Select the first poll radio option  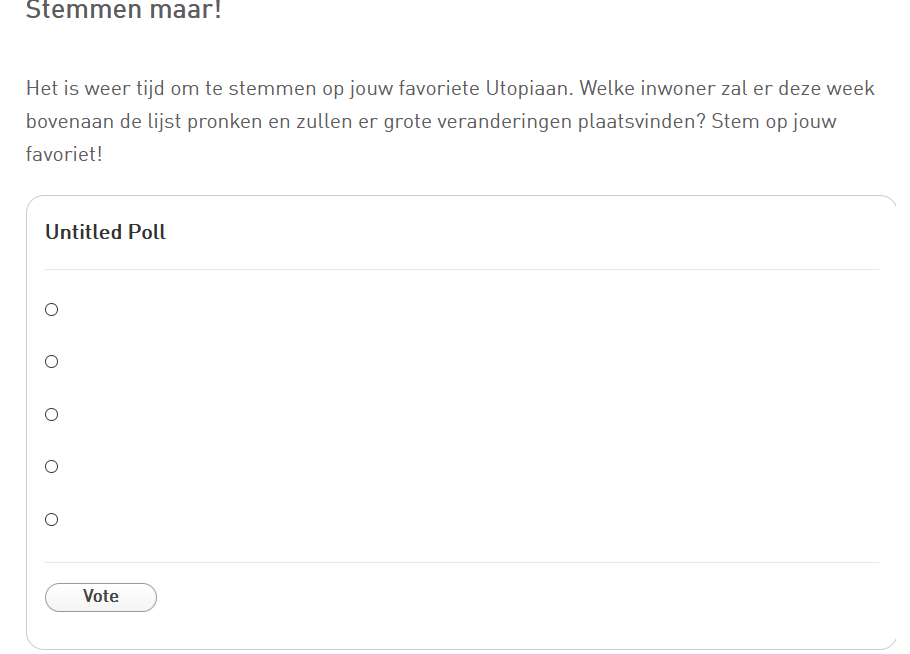click(52, 310)
